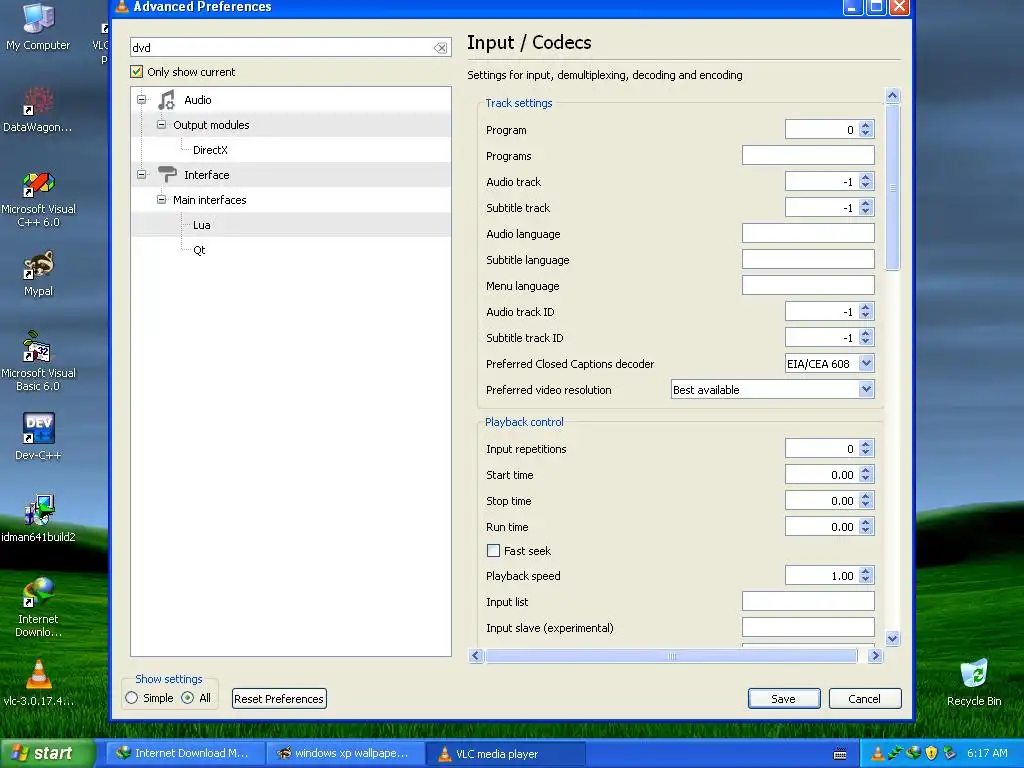Switch to Internet Download Manager taskbar item

[x=185, y=753]
